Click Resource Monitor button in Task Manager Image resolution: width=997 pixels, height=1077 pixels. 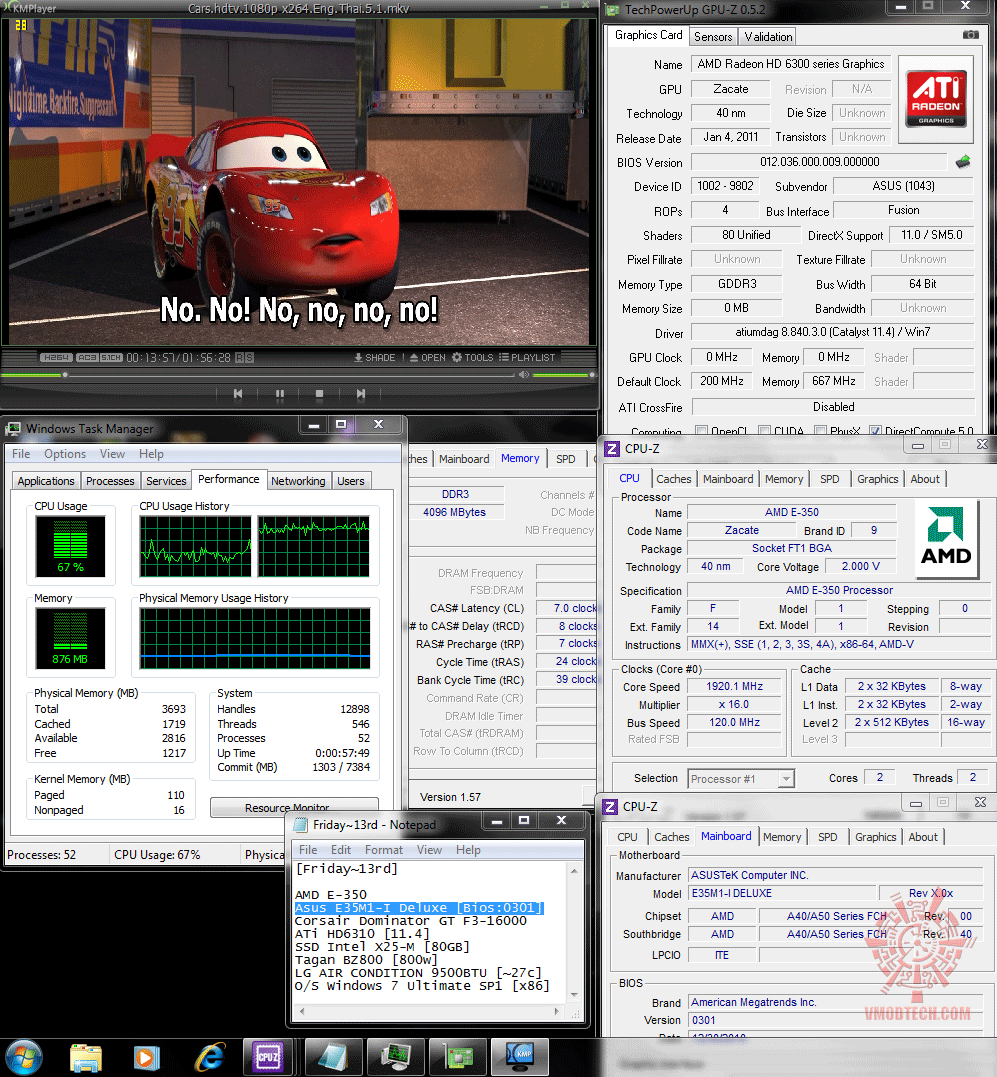(x=294, y=807)
